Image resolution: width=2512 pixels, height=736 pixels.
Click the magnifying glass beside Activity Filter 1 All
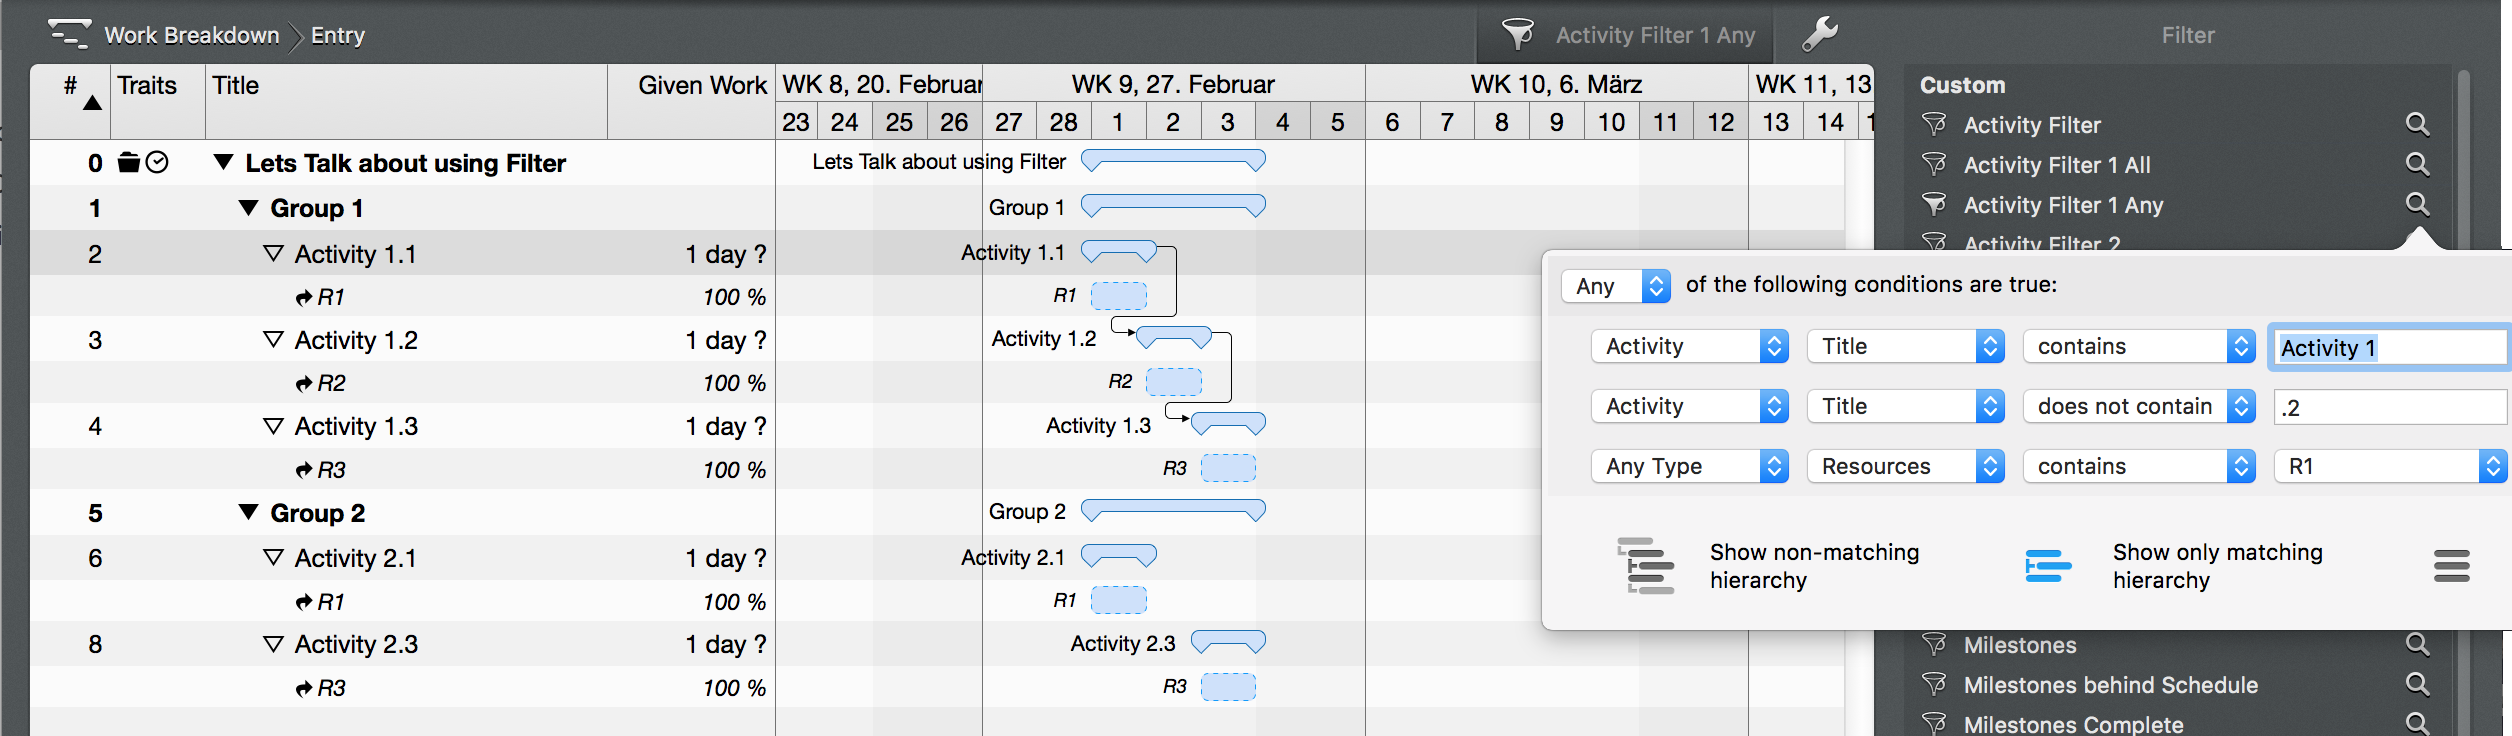pos(2419,164)
